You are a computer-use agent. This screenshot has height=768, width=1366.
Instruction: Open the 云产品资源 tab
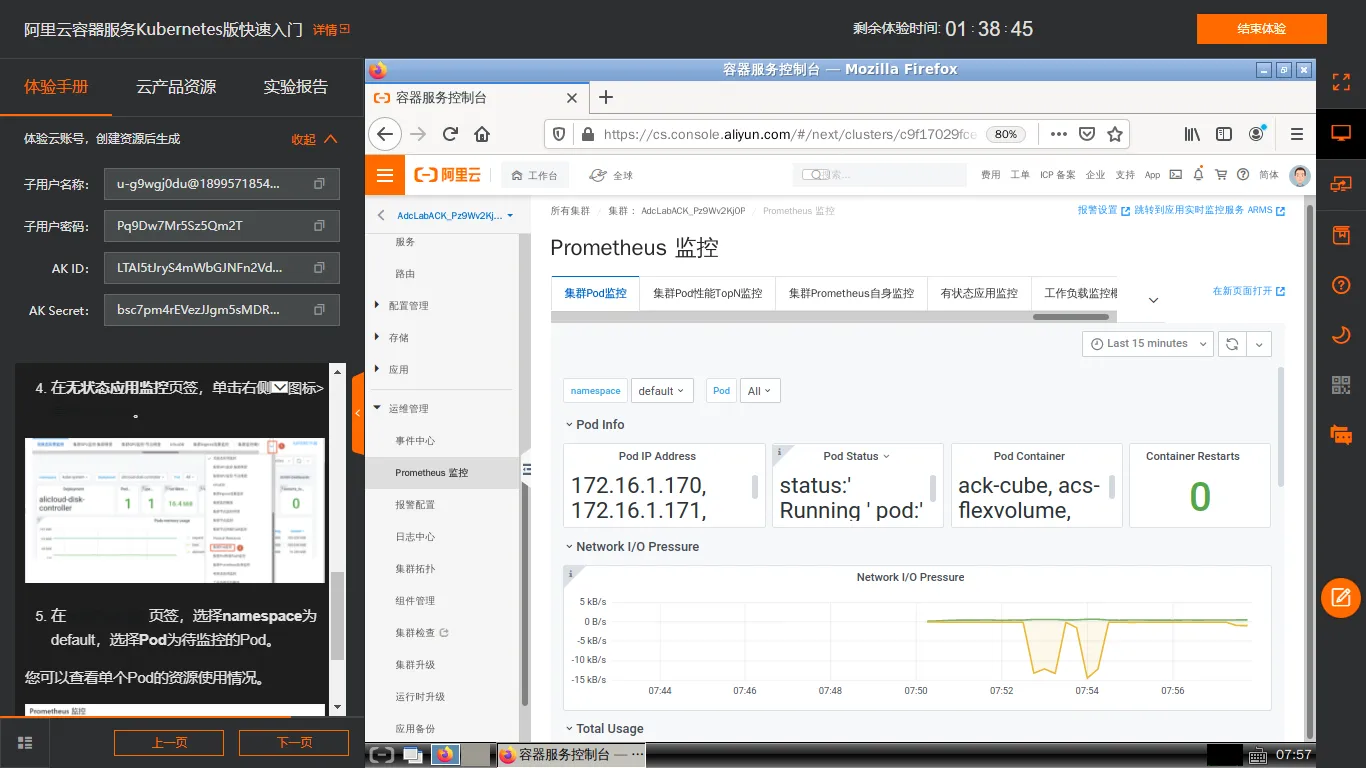tap(176, 87)
